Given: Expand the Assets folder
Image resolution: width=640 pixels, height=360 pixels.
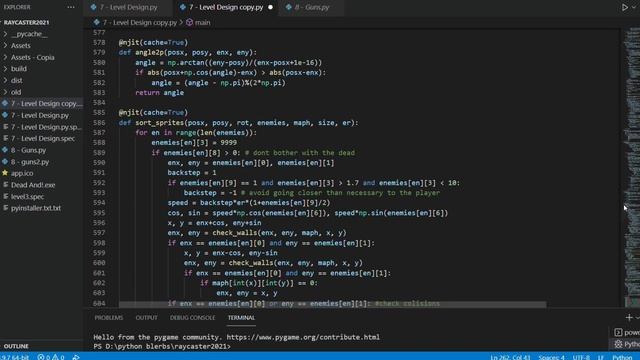Looking at the screenshot, I should tap(20, 45).
